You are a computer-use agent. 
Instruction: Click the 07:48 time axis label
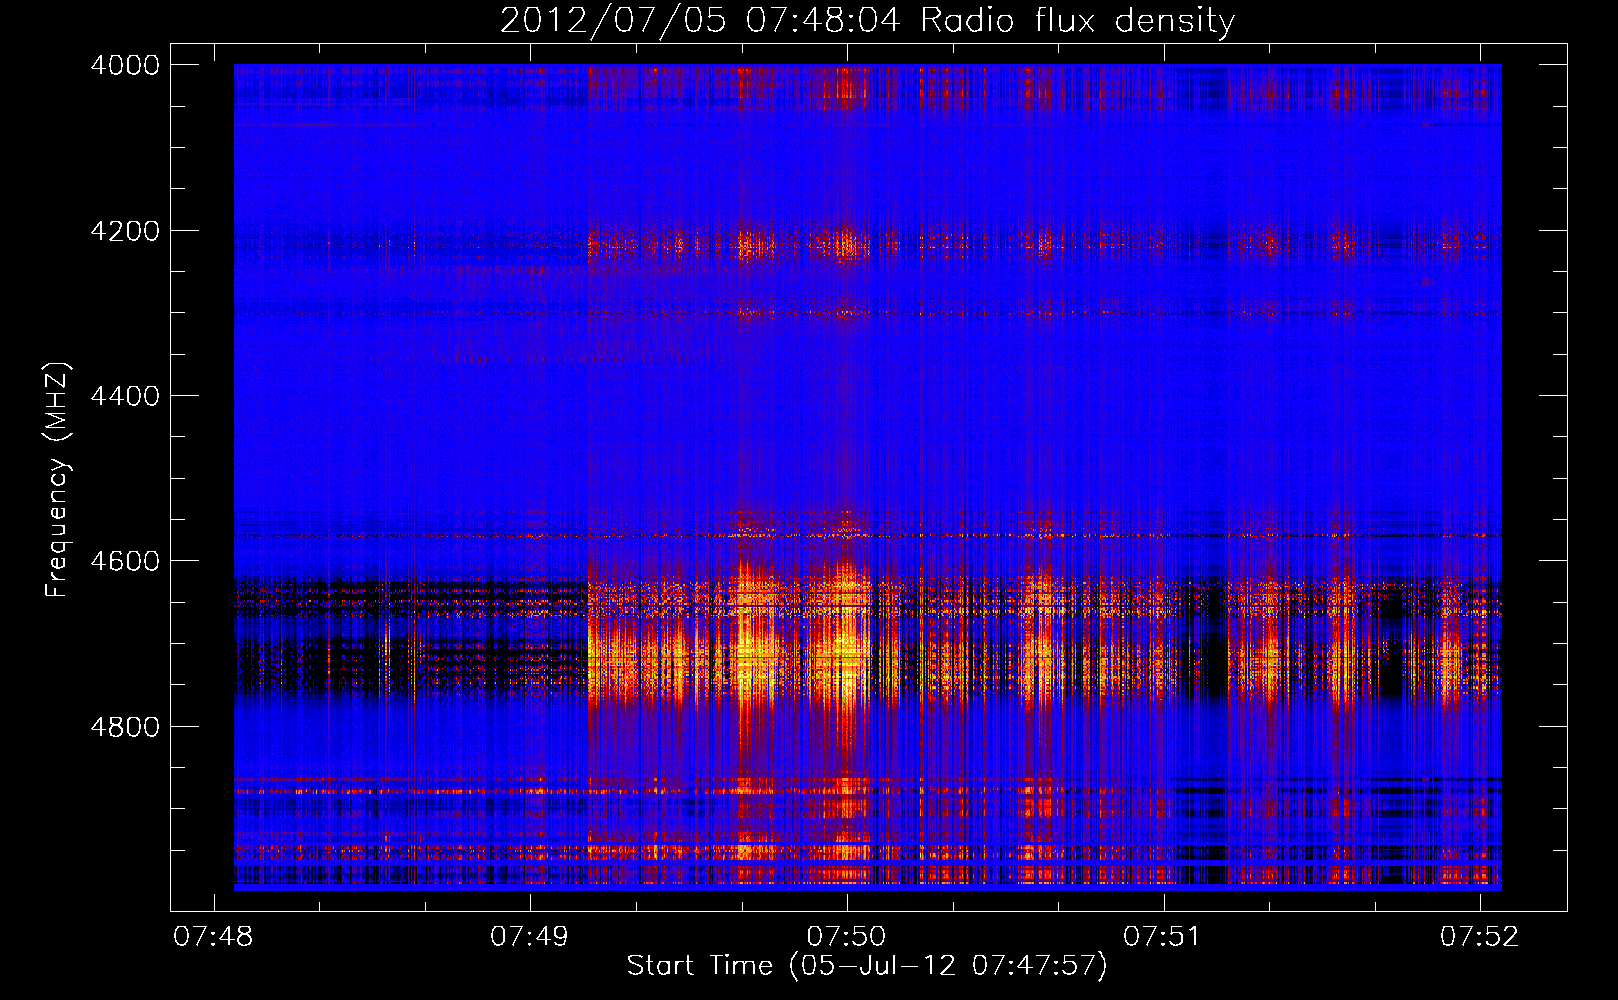point(213,936)
